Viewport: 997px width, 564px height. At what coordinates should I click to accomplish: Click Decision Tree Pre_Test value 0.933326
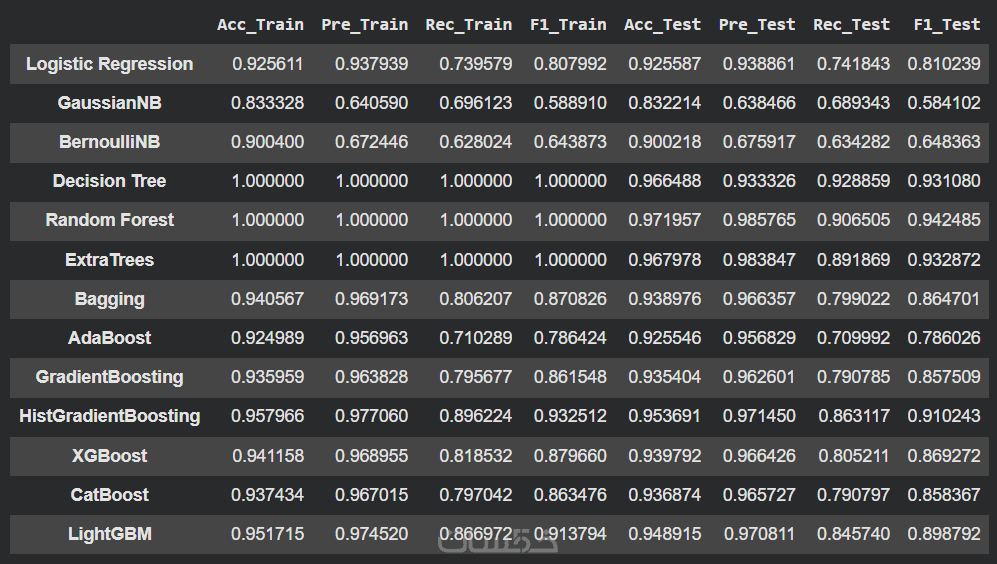759,181
